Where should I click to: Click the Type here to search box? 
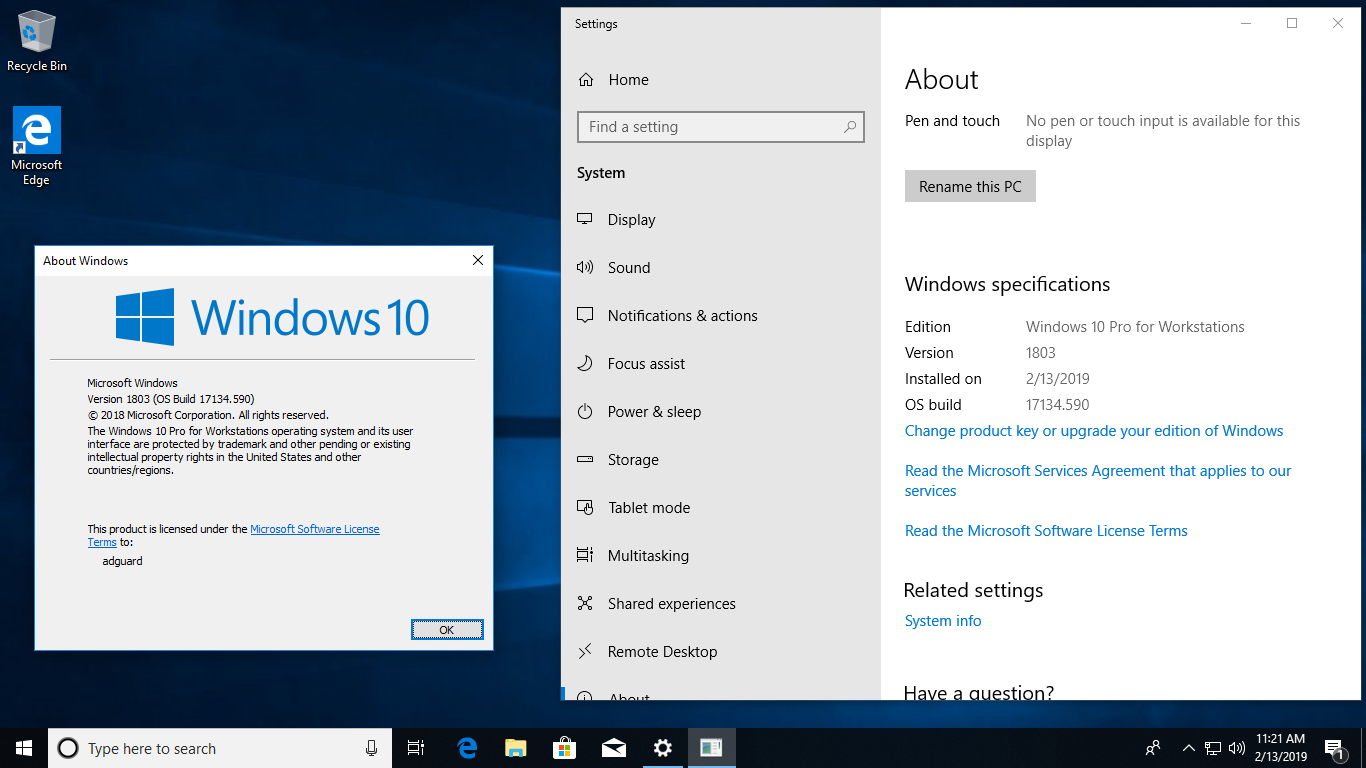[219, 748]
